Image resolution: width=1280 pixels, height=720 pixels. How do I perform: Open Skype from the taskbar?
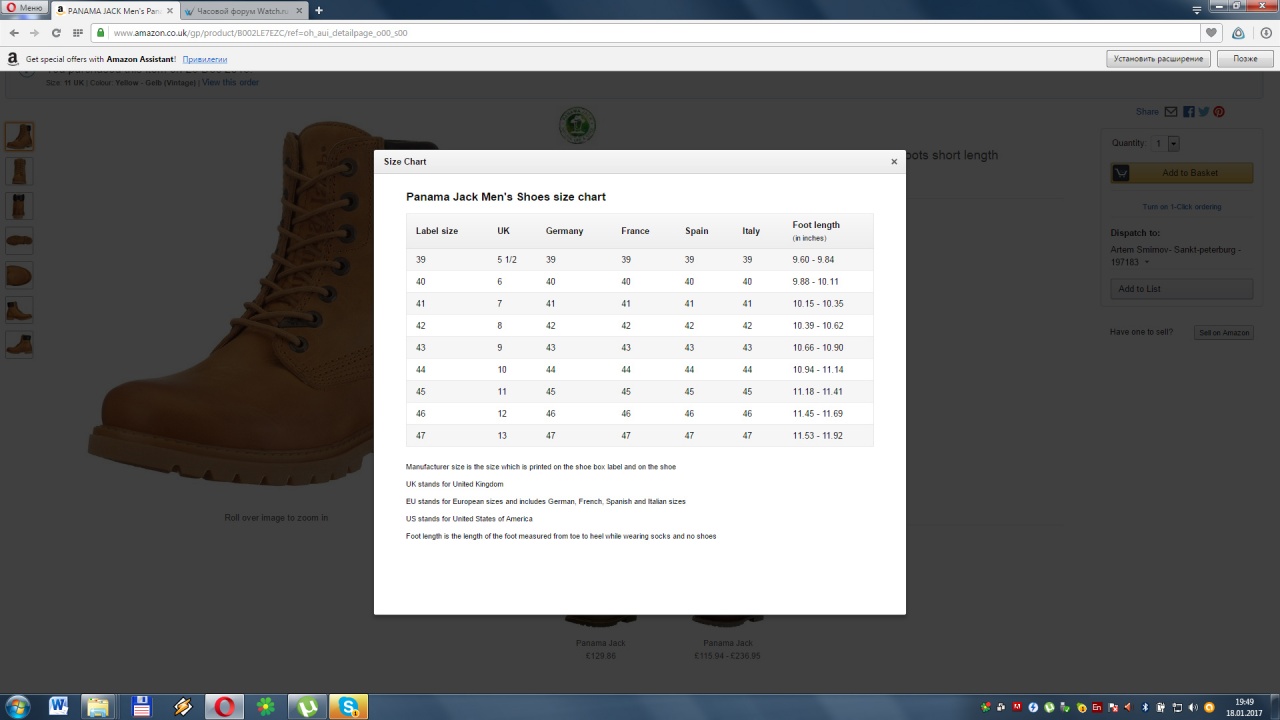point(349,707)
